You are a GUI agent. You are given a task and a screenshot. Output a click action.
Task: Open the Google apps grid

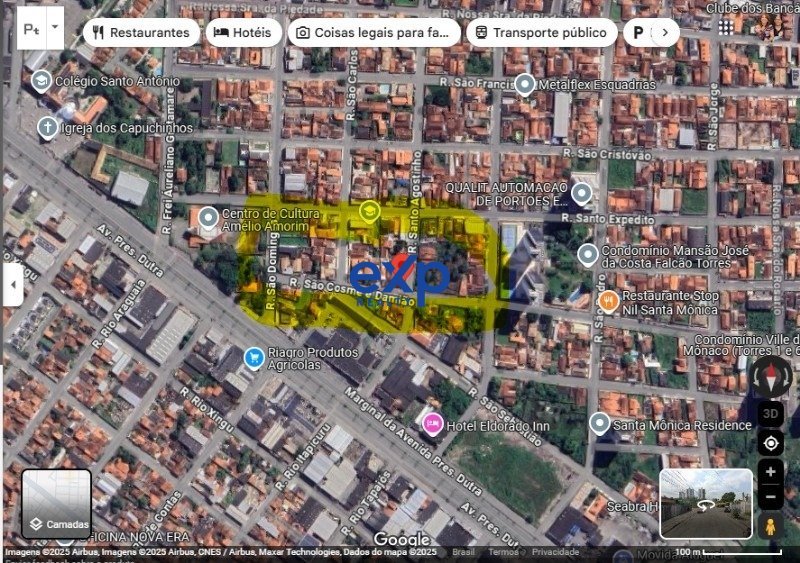tap(726, 27)
